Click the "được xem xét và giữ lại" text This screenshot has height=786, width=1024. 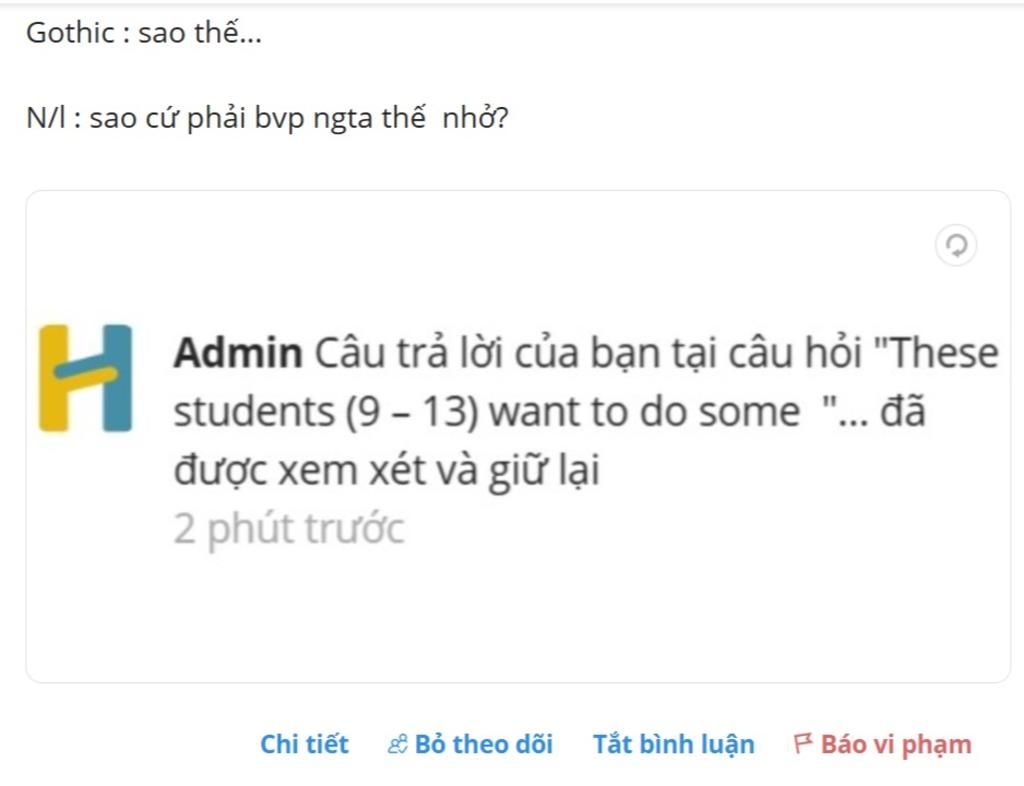pos(387,471)
